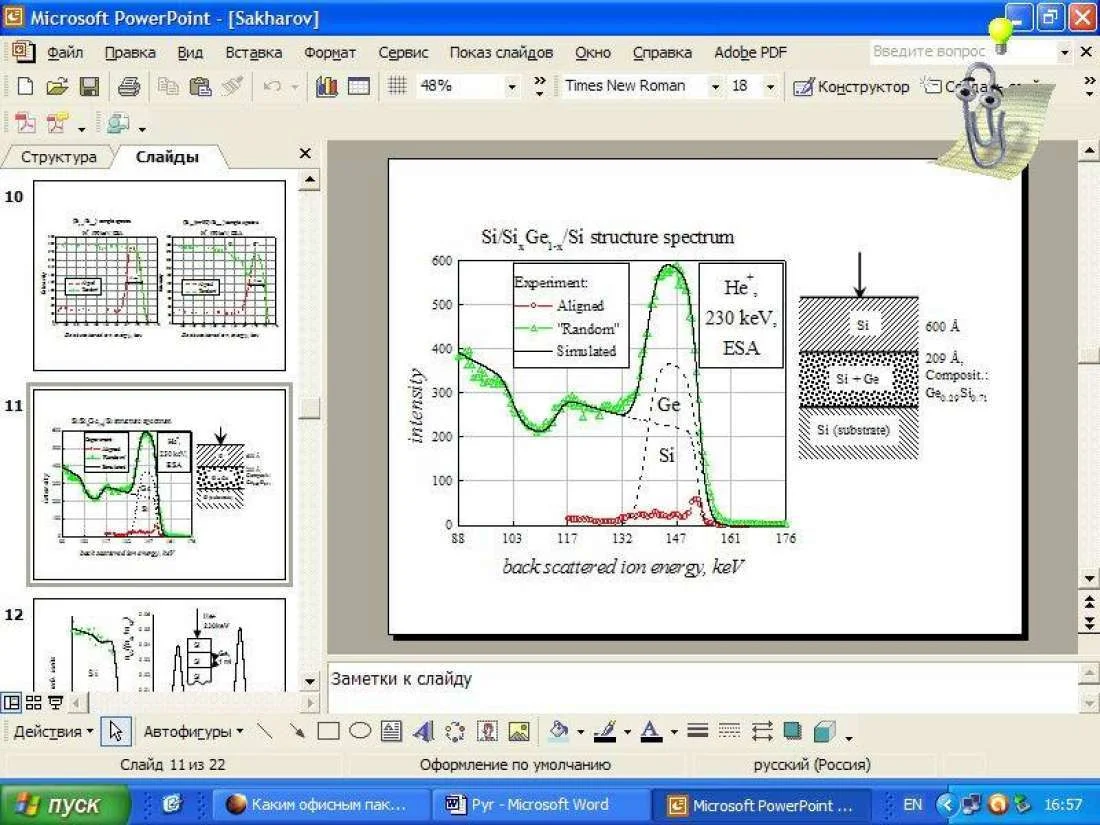Click the Конструктор button

click(852, 87)
